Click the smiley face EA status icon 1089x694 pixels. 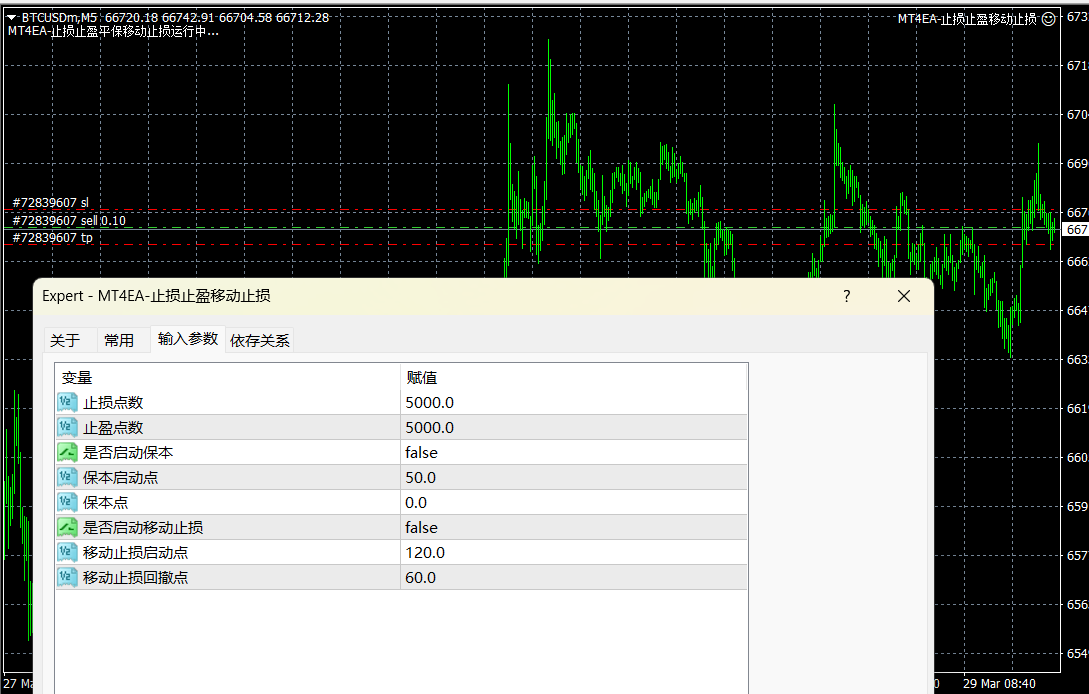pyautogui.click(x=1048, y=18)
